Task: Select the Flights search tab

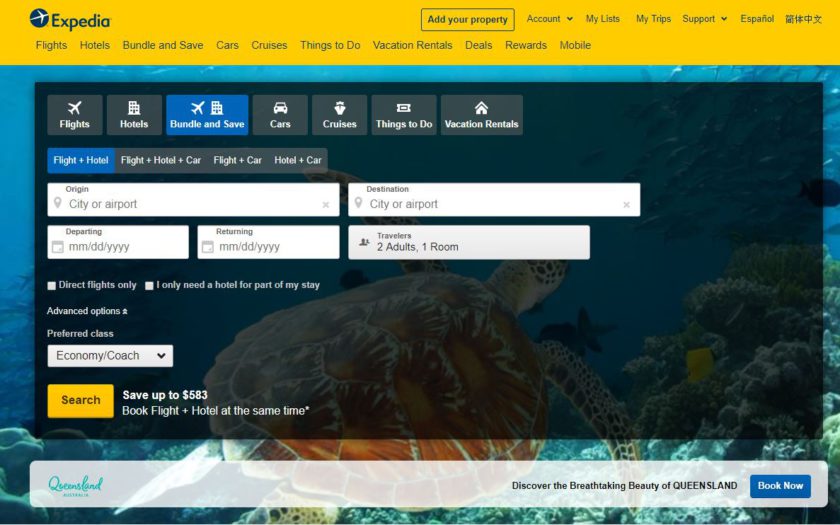Action: tap(74, 115)
